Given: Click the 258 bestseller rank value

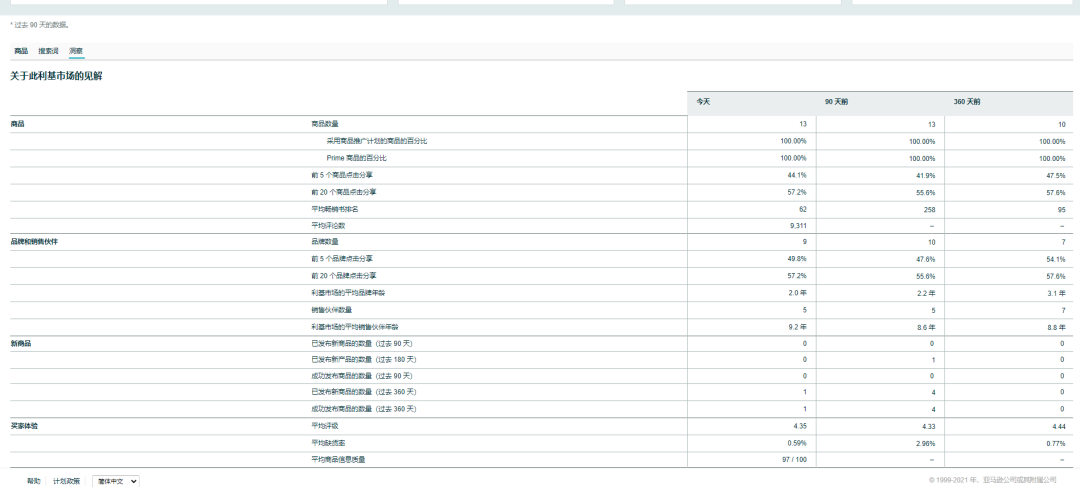Looking at the screenshot, I should (929, 209).
